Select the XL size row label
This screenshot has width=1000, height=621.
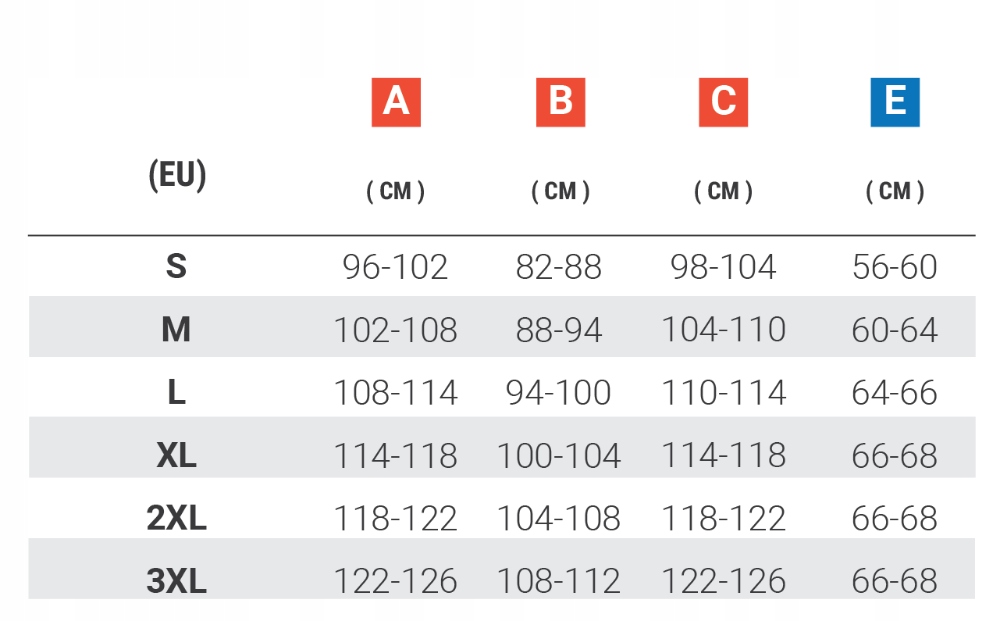tap(176, 455)
